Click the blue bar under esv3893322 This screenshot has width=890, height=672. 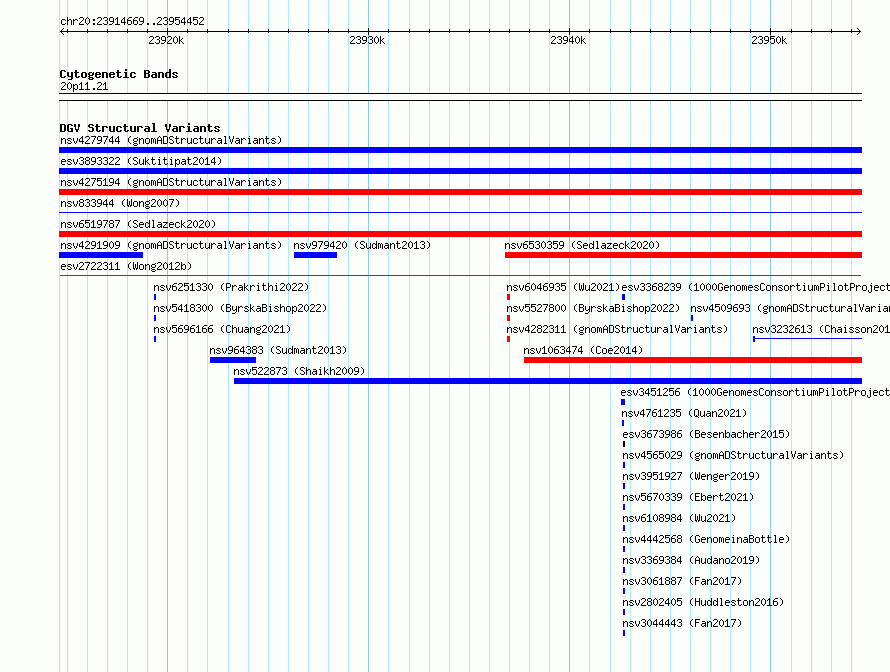460,171
